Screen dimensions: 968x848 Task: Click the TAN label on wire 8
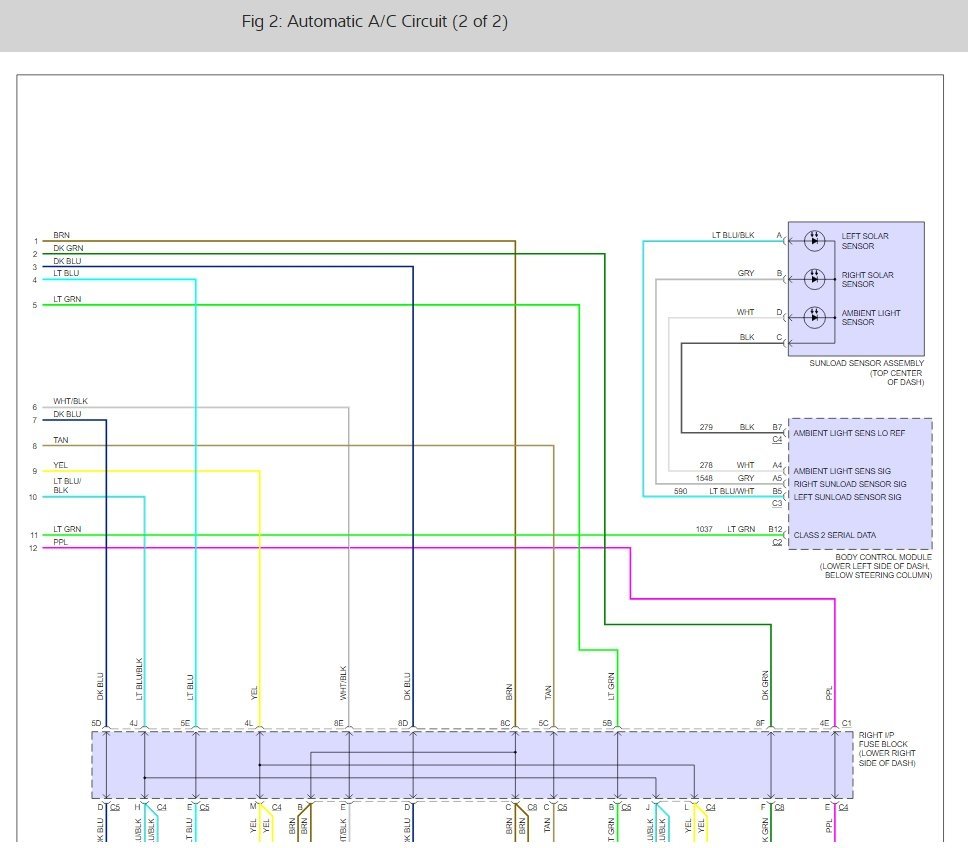click(x=60, y=440)
